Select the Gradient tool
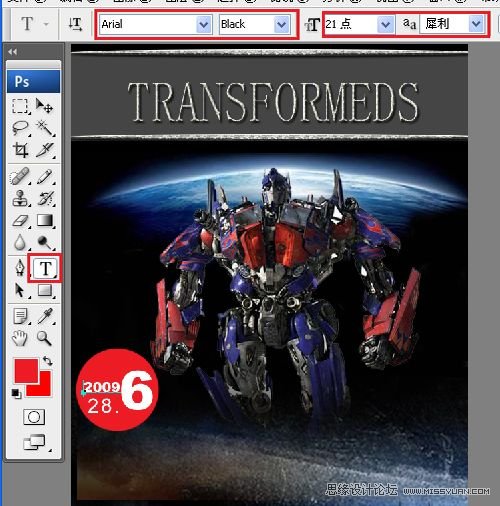The height and width of the screenshot is (506, 500). click(x=45, y=221)
